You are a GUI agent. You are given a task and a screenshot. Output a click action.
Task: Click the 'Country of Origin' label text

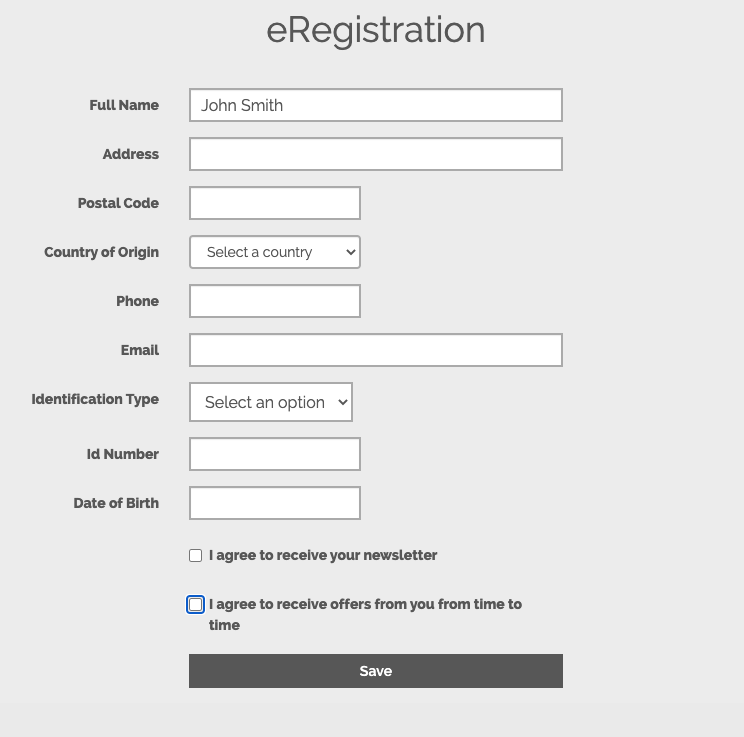coord(102,252)
